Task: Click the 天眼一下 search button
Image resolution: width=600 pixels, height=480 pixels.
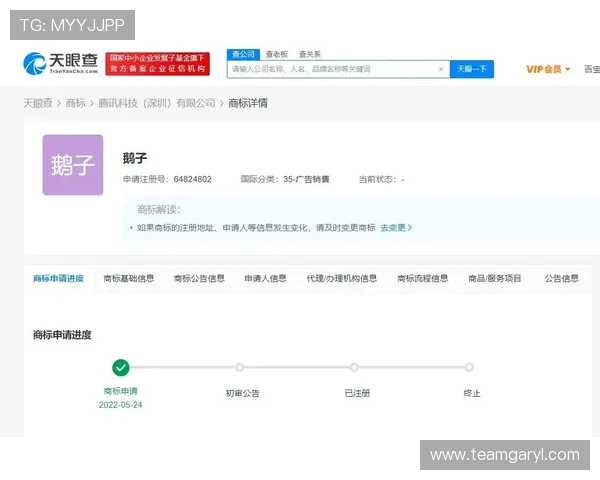Action: [472, 69]
